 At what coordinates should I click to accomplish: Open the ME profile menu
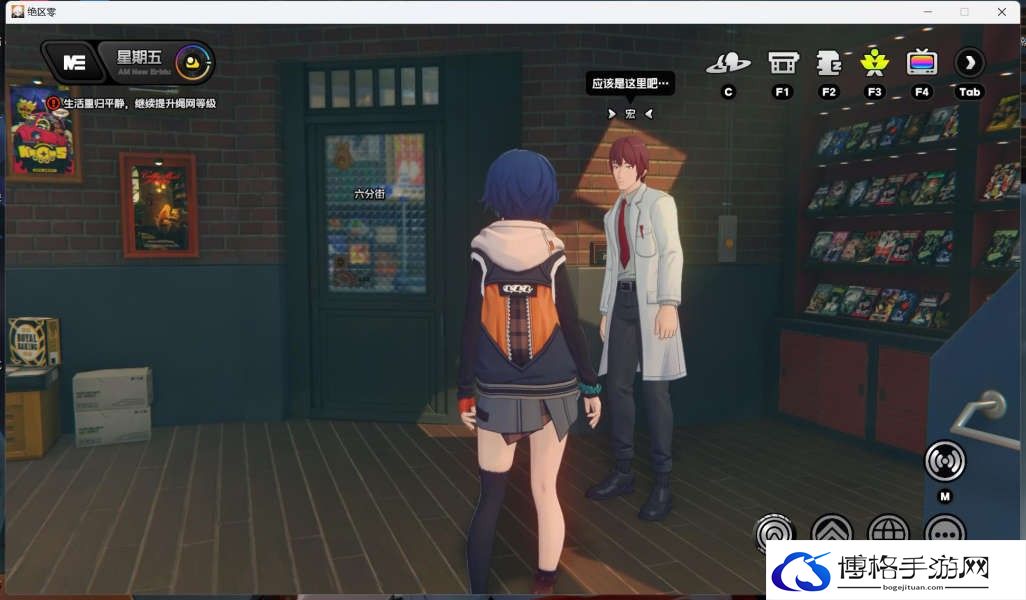click(74, 62)
